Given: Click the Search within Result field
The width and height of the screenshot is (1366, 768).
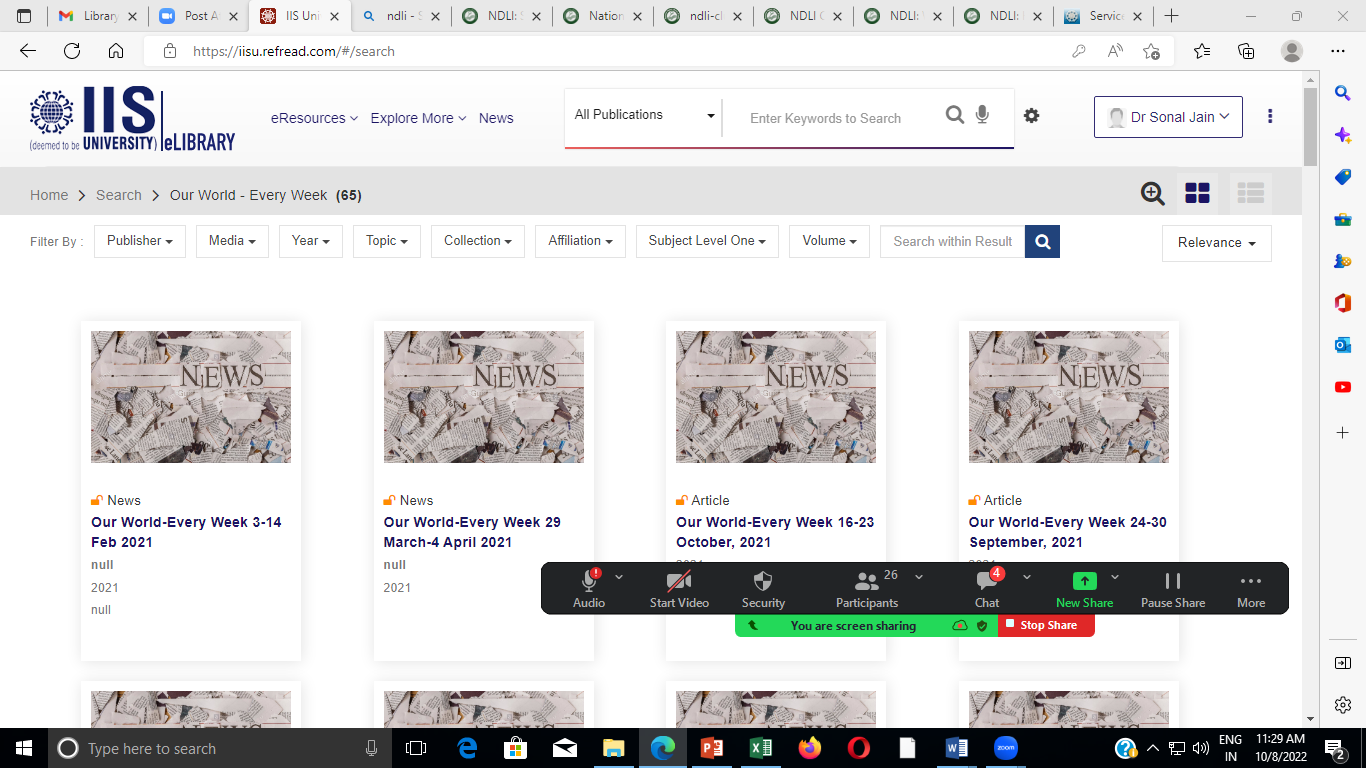Looking at the screenshot, I should 952,241.
